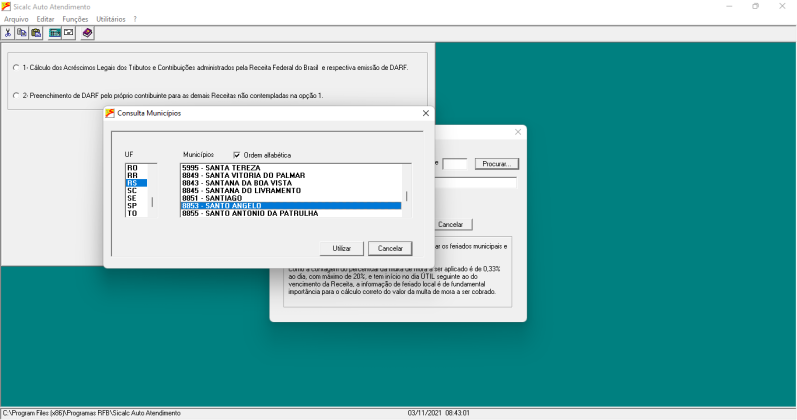Select radio option 2 for Preenchimento de DARF
This screenshot has width=797, height=420.
15,95
